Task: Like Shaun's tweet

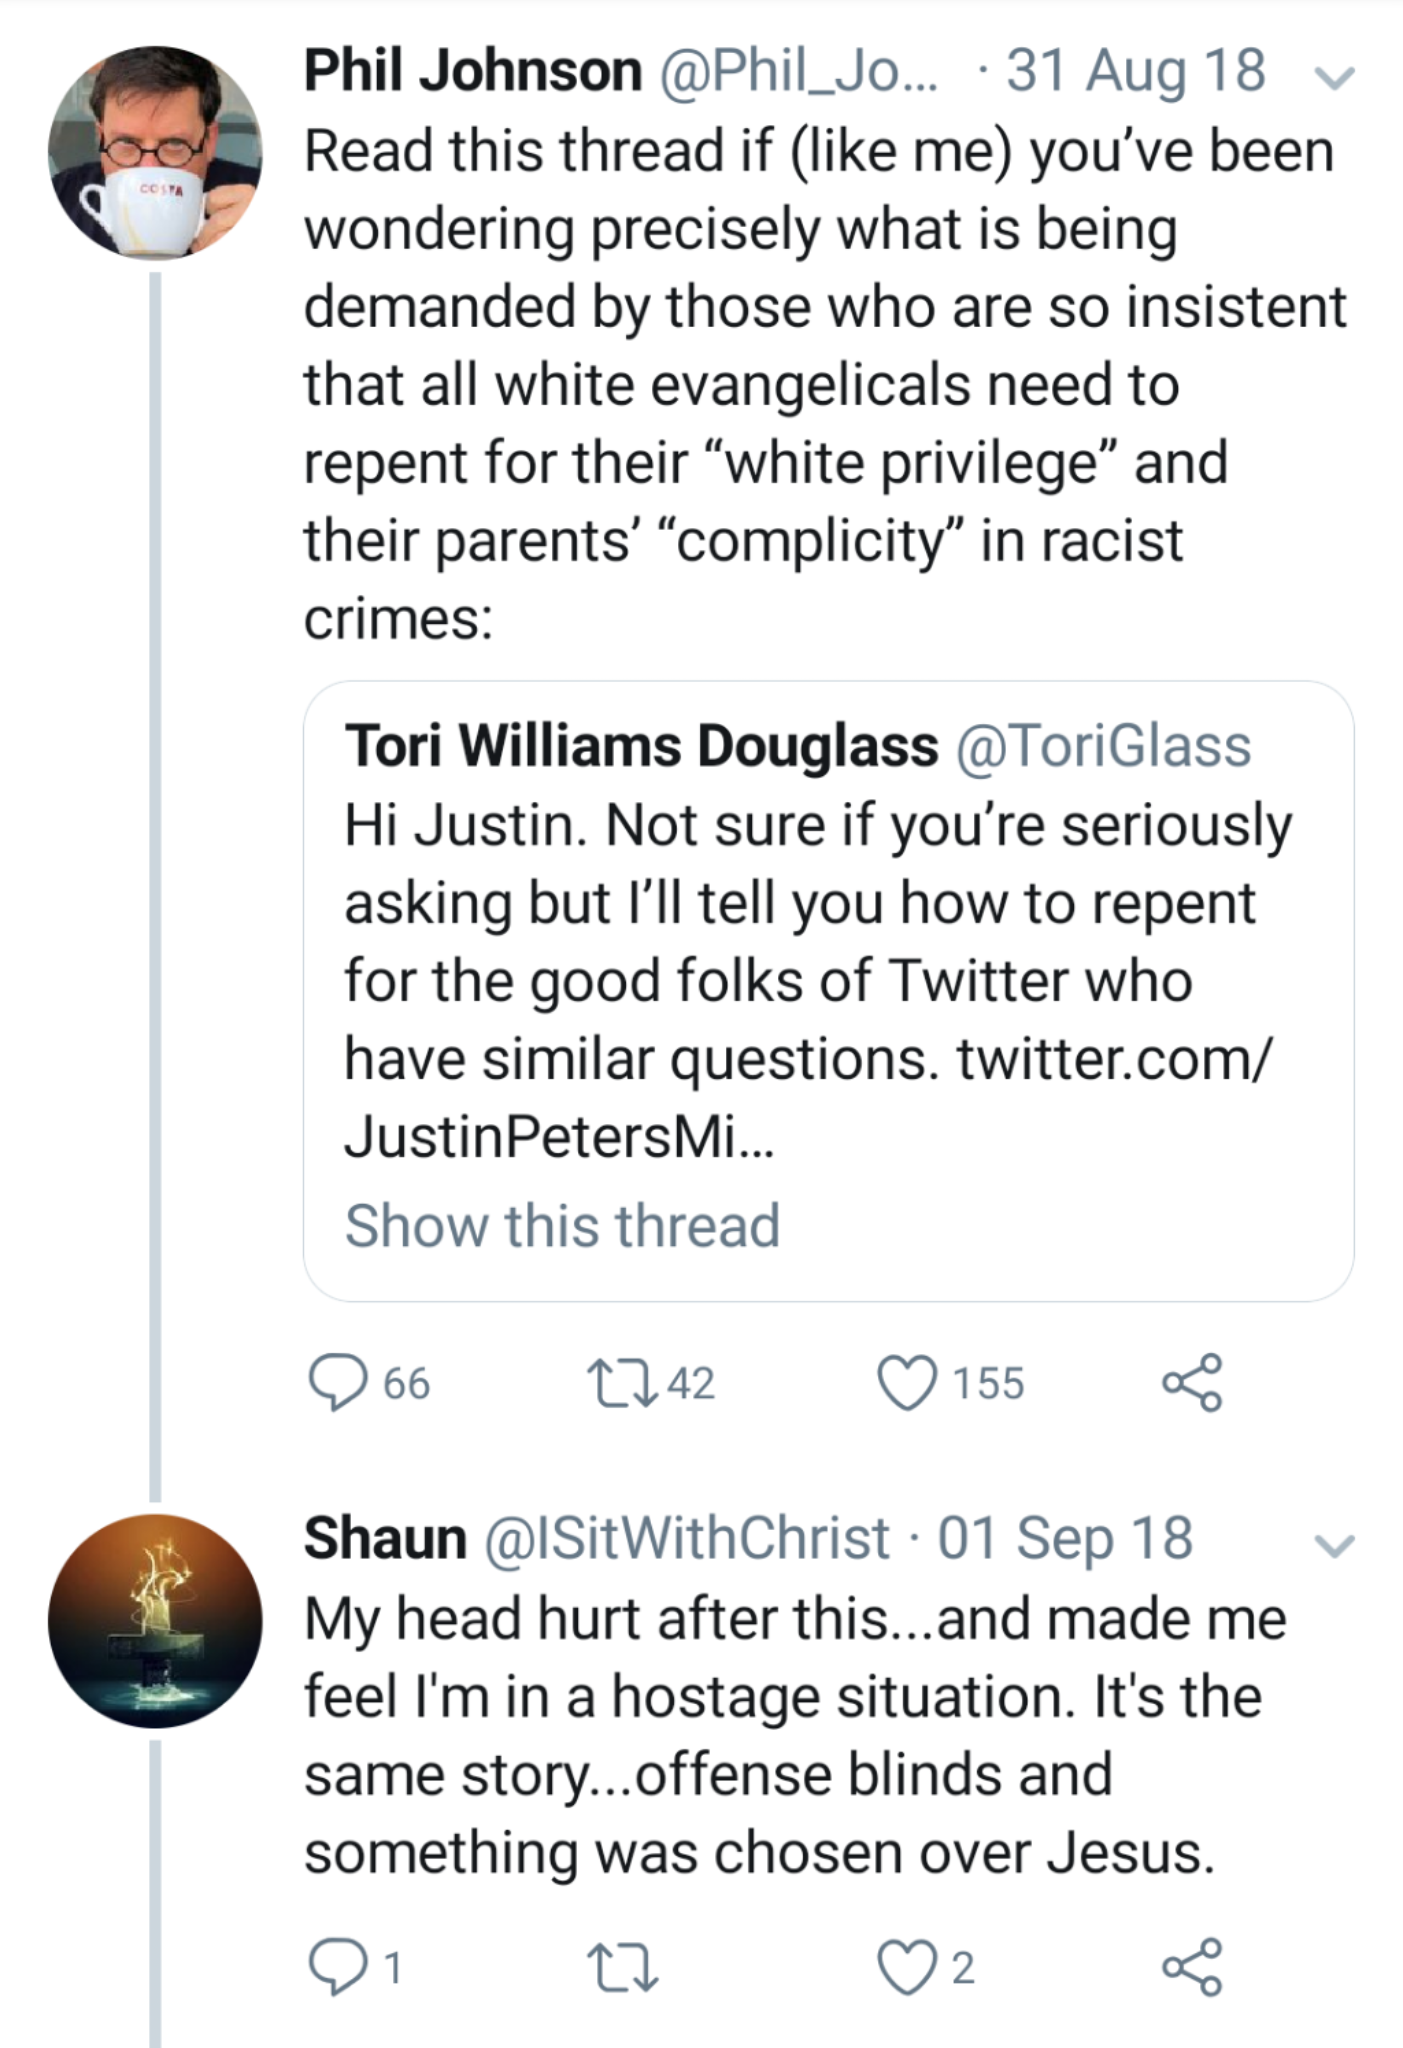Action: point(907,1967)
